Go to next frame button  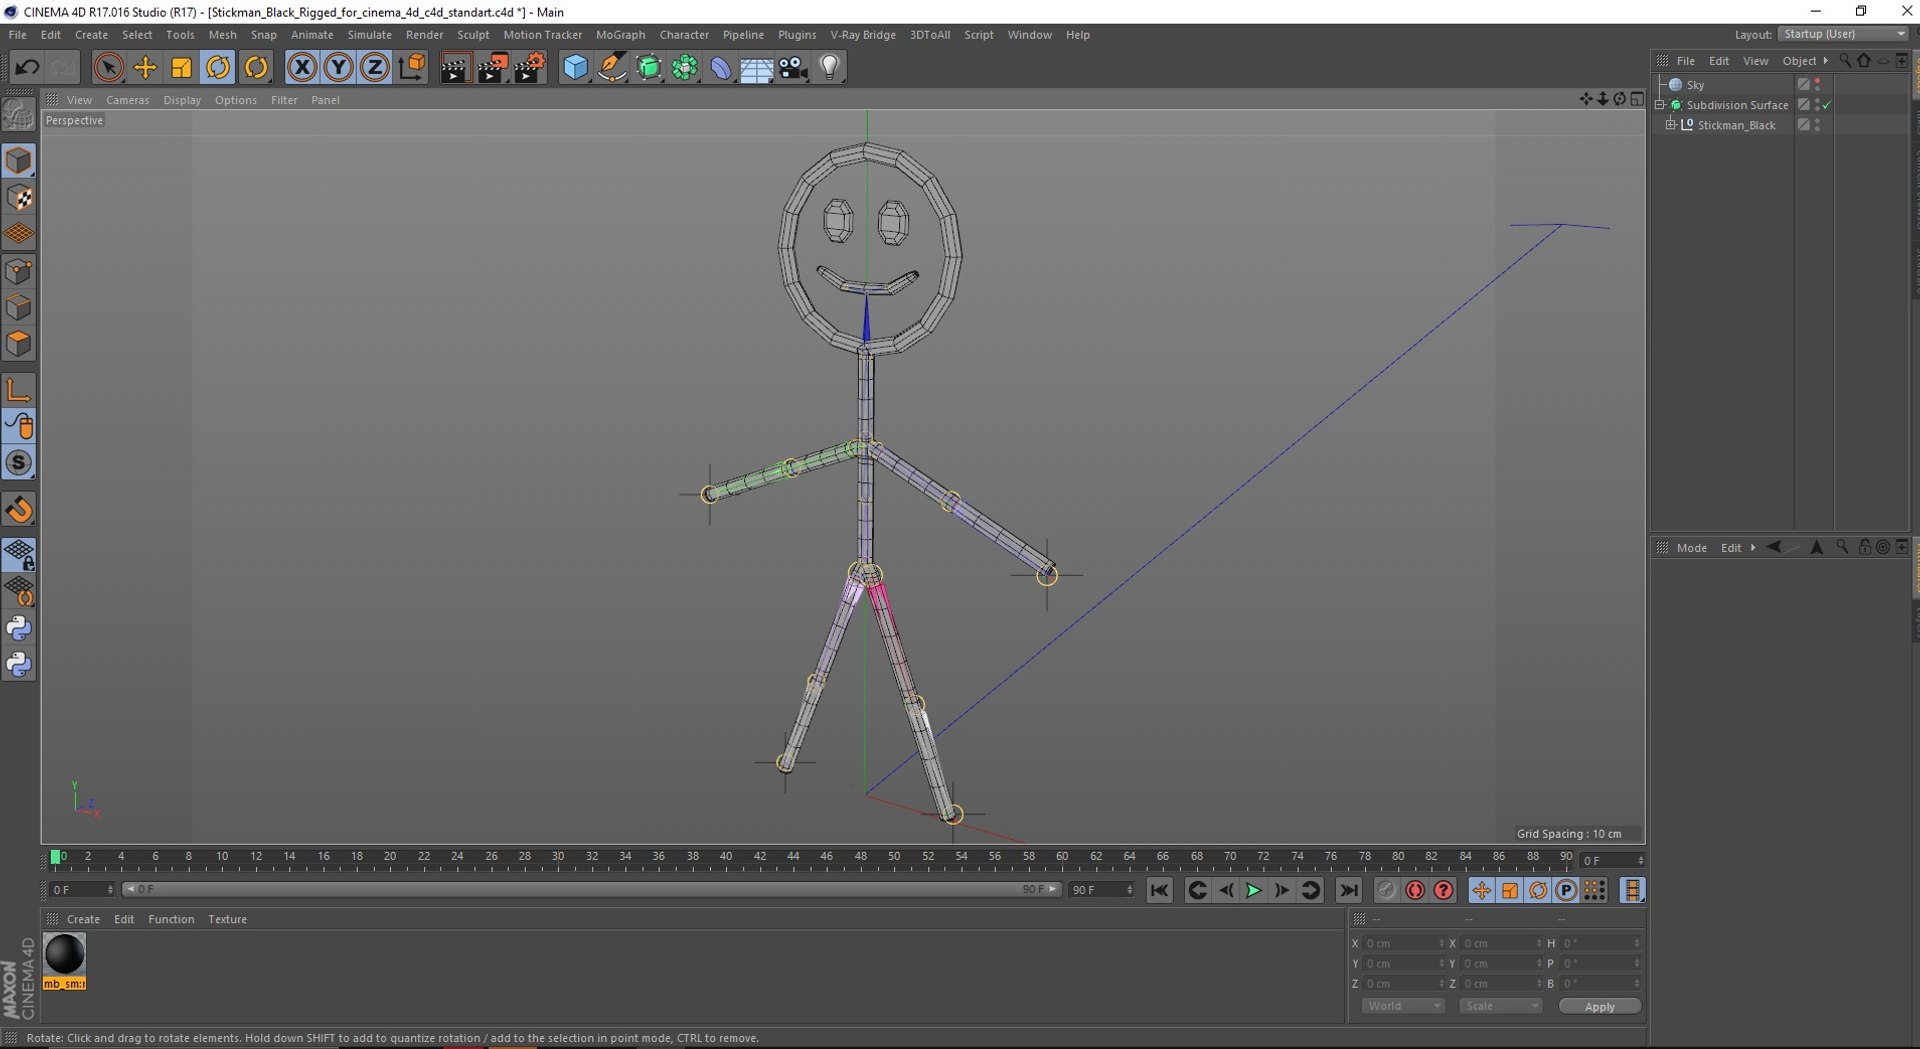click(1281, 890)
